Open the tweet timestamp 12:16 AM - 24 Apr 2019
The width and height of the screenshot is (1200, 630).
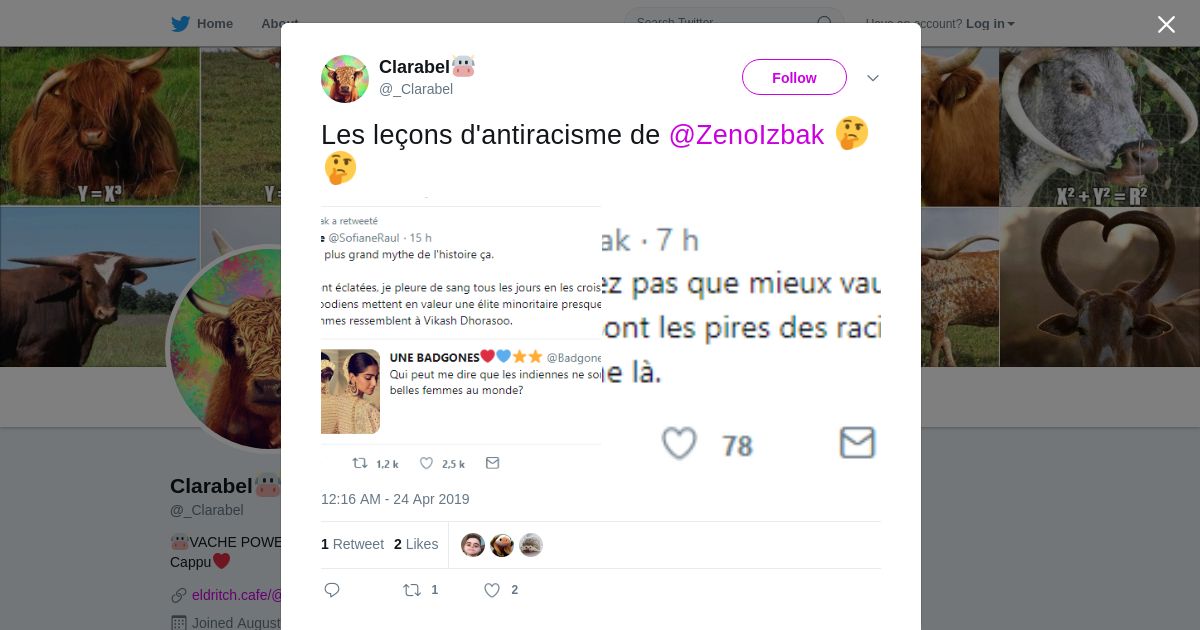pos(395,499)
